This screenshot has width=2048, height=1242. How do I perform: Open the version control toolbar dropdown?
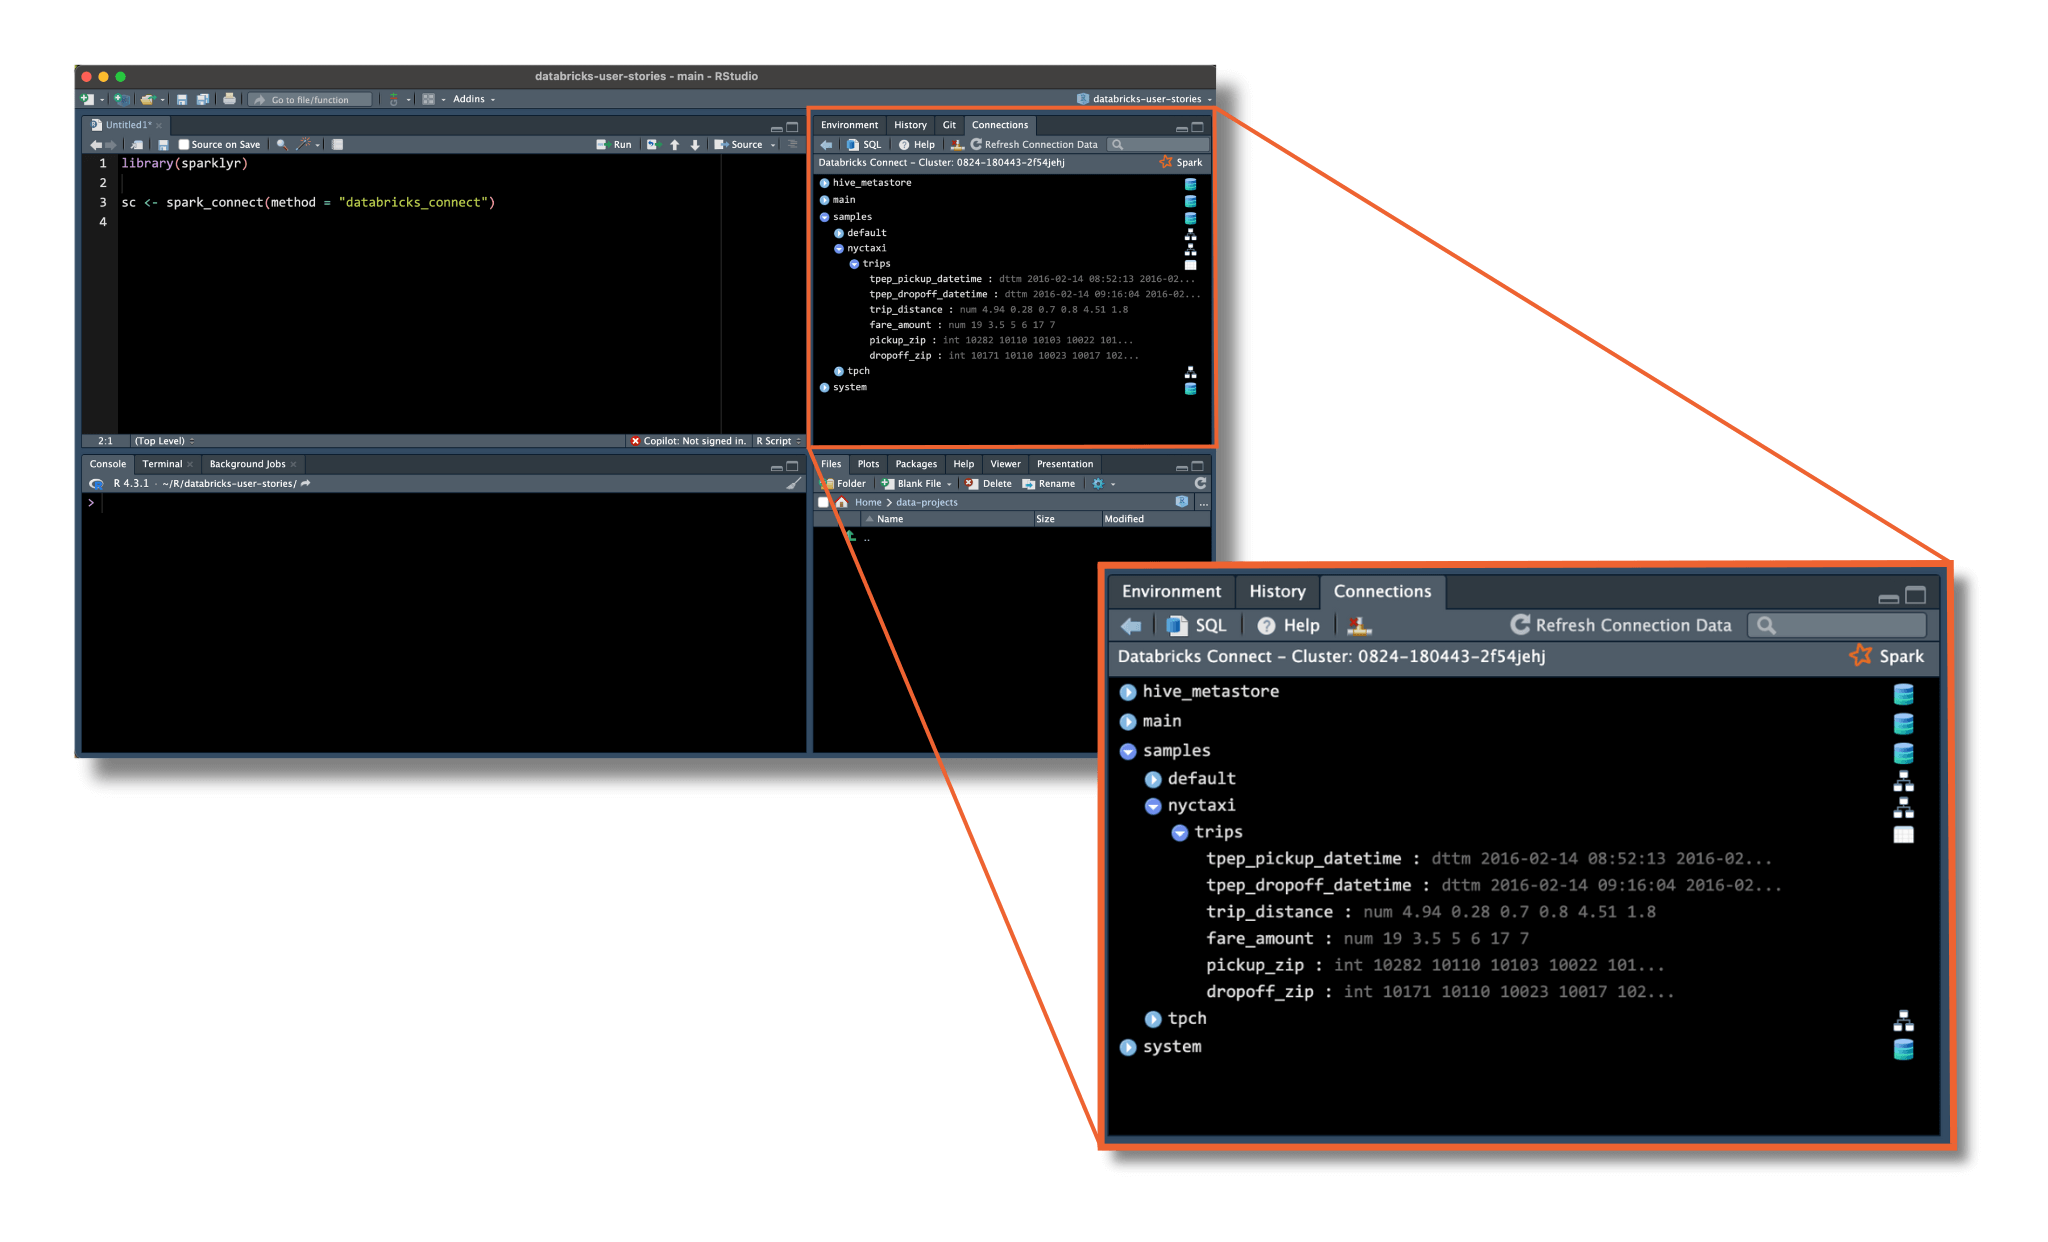[398, 99]
